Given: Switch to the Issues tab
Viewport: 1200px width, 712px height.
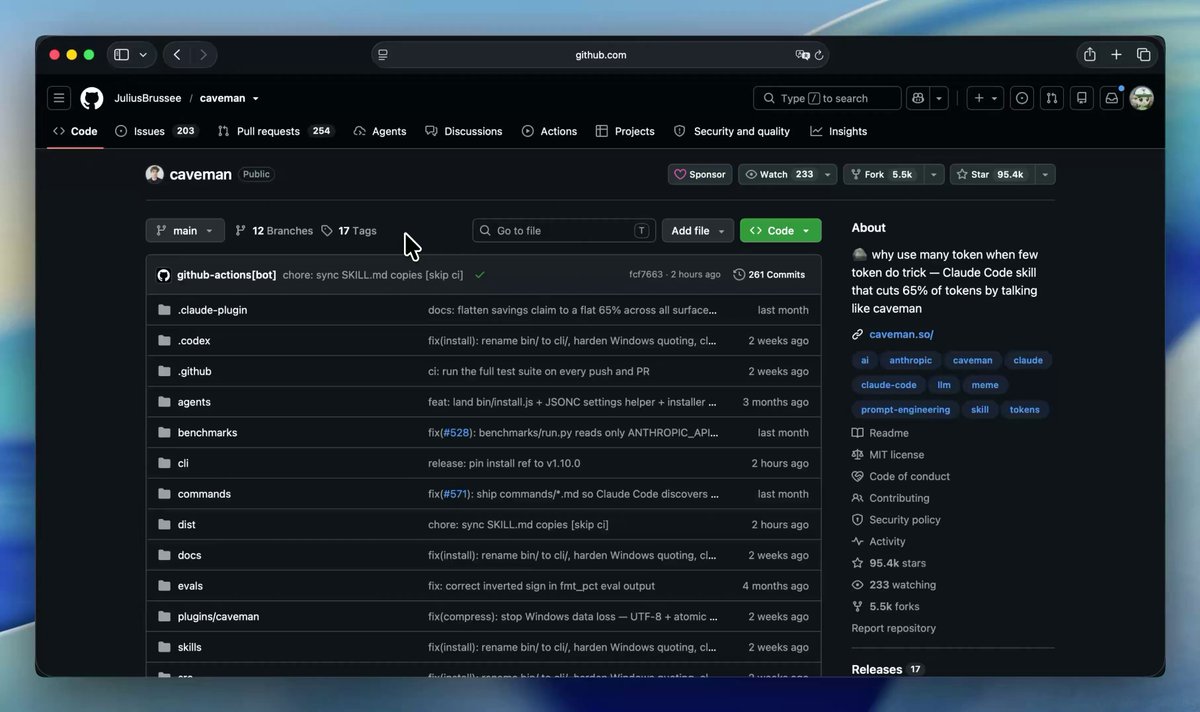Looking at the screenshot, I should pyautogui.click(x=156, y=131).
